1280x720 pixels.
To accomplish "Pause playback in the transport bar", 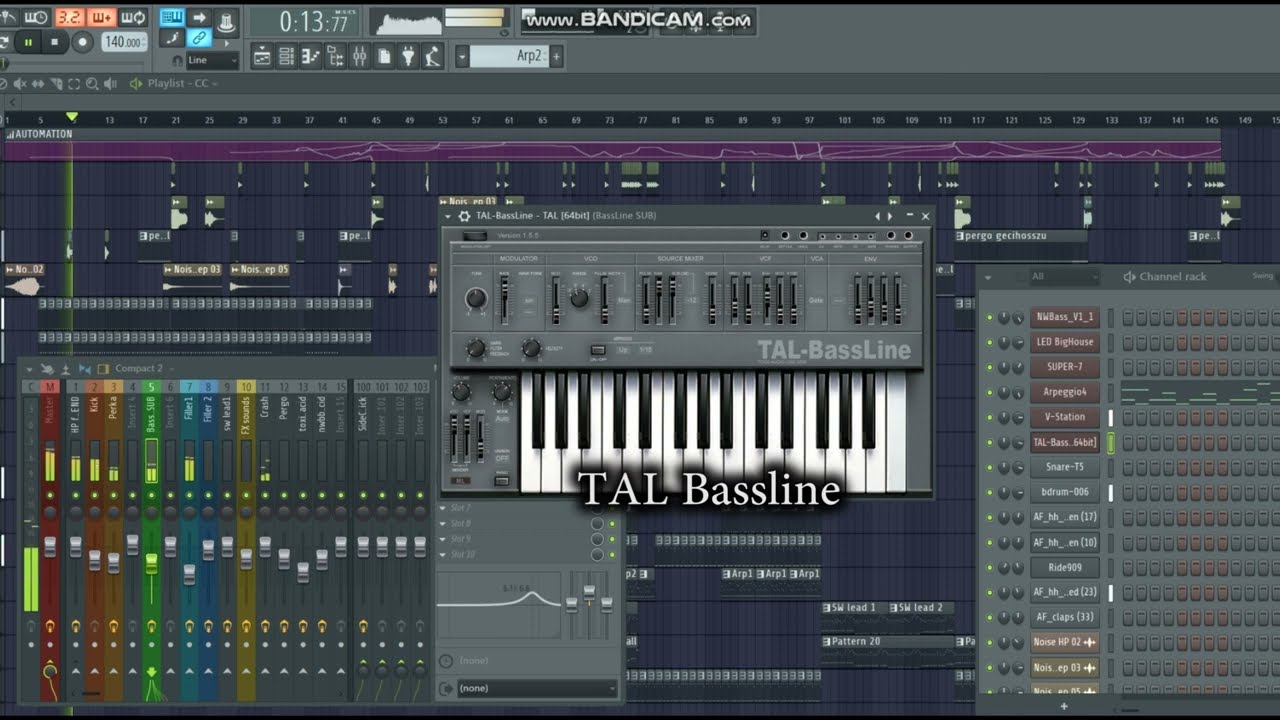I will [x=28, y=42].
